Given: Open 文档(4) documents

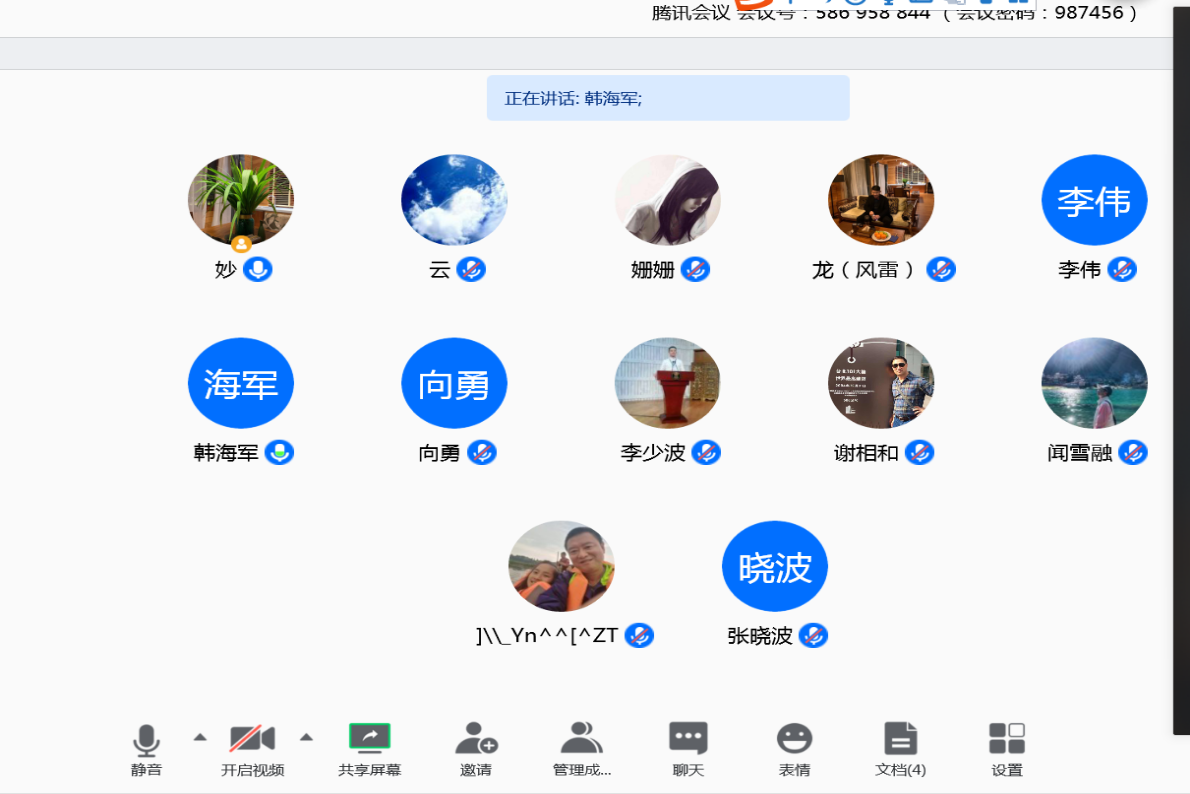Looking at the screenshot, I should point(900,739).
